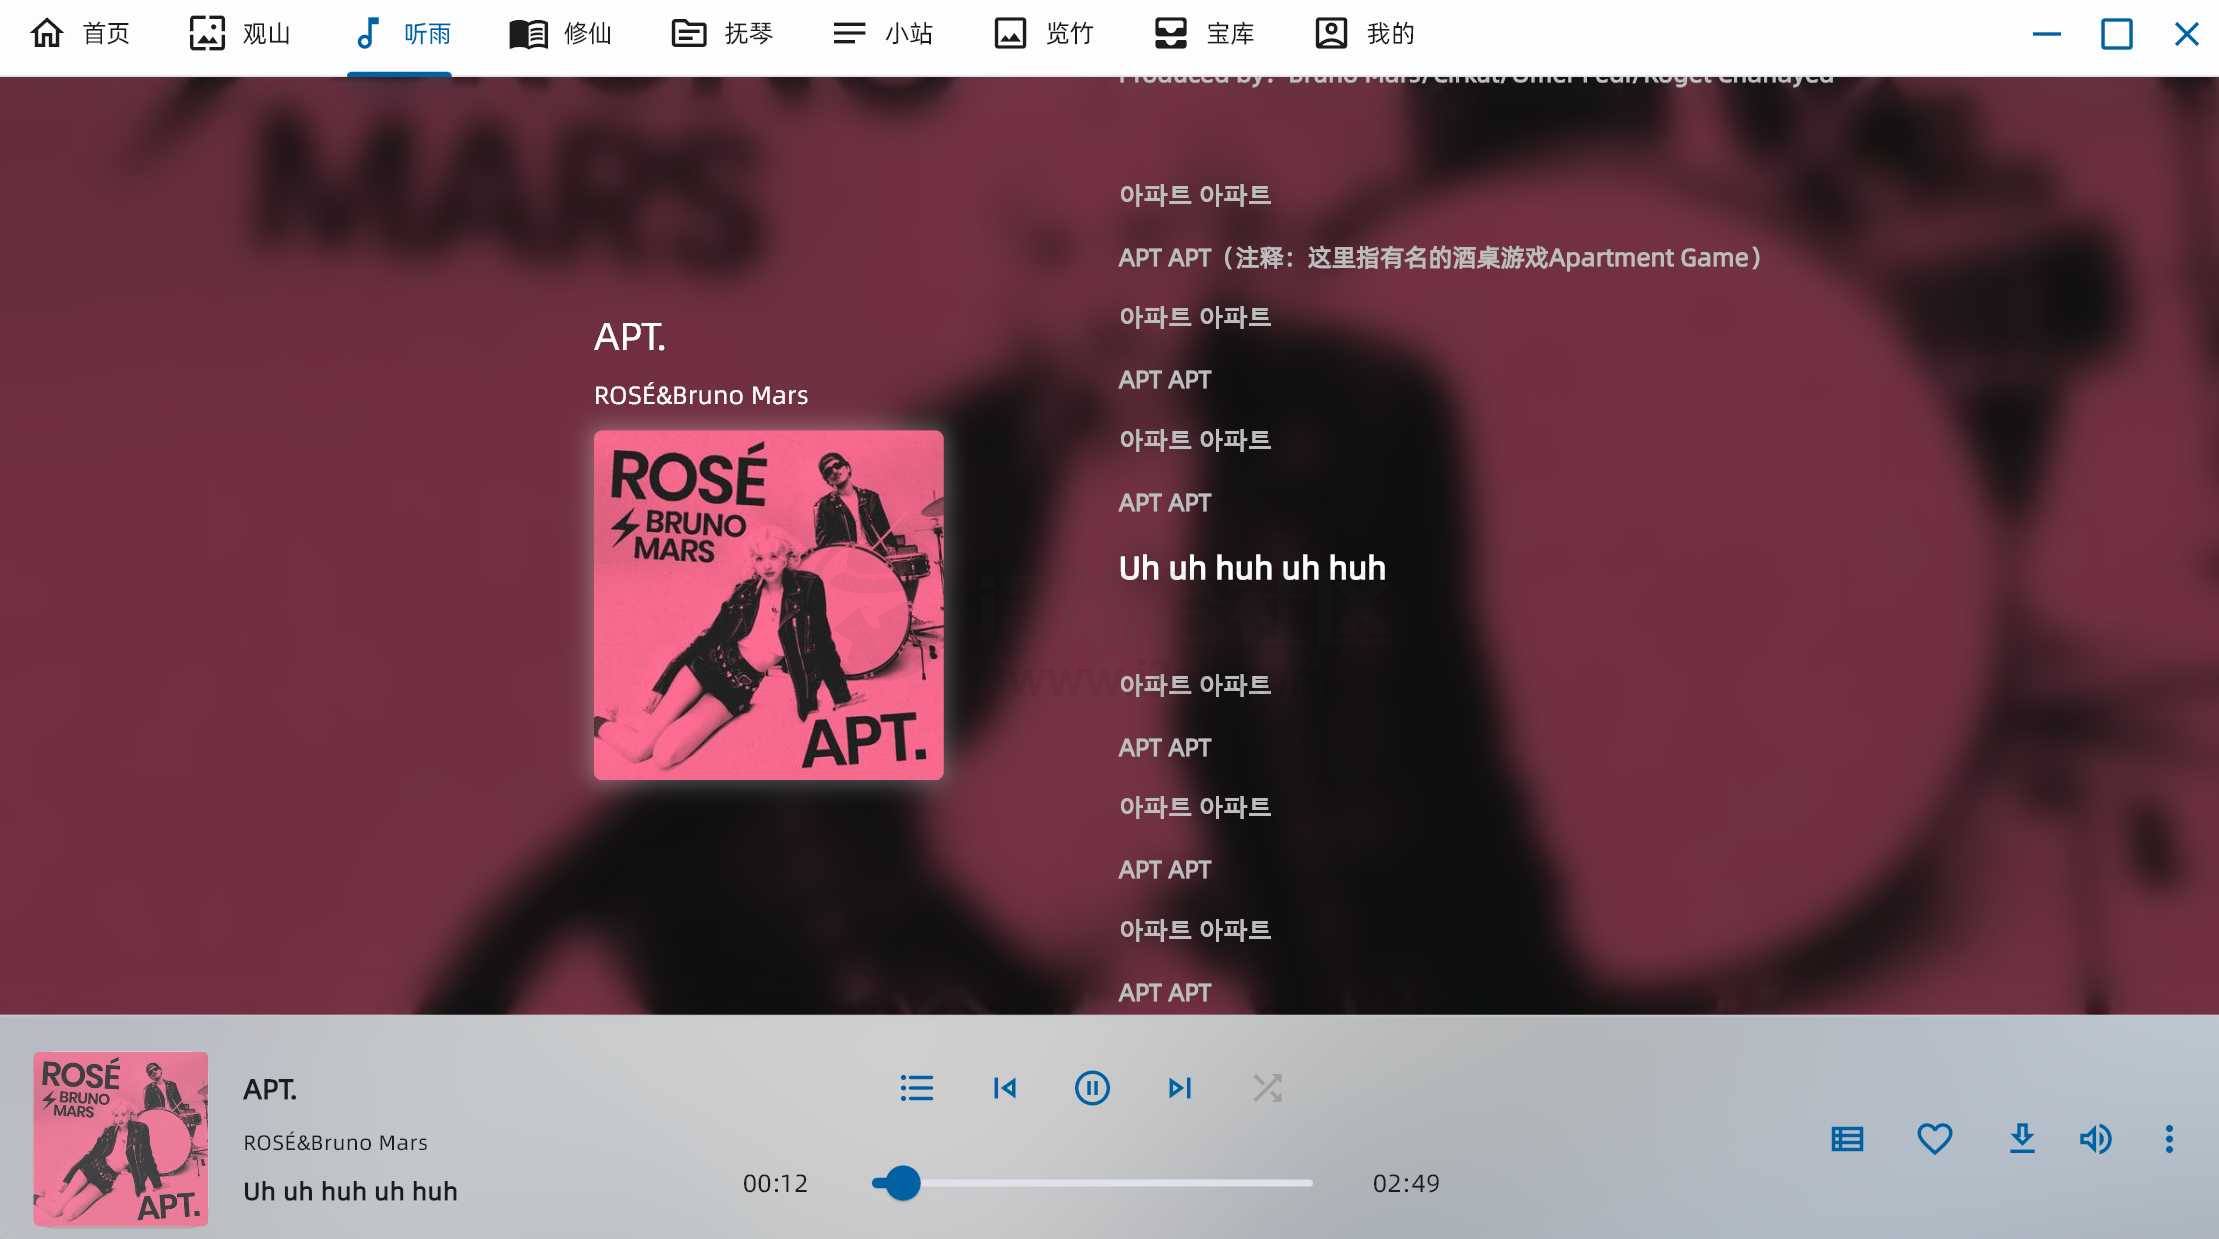Click the home house icon
The image size is (2219, 1239).
[x=47, y=34]
